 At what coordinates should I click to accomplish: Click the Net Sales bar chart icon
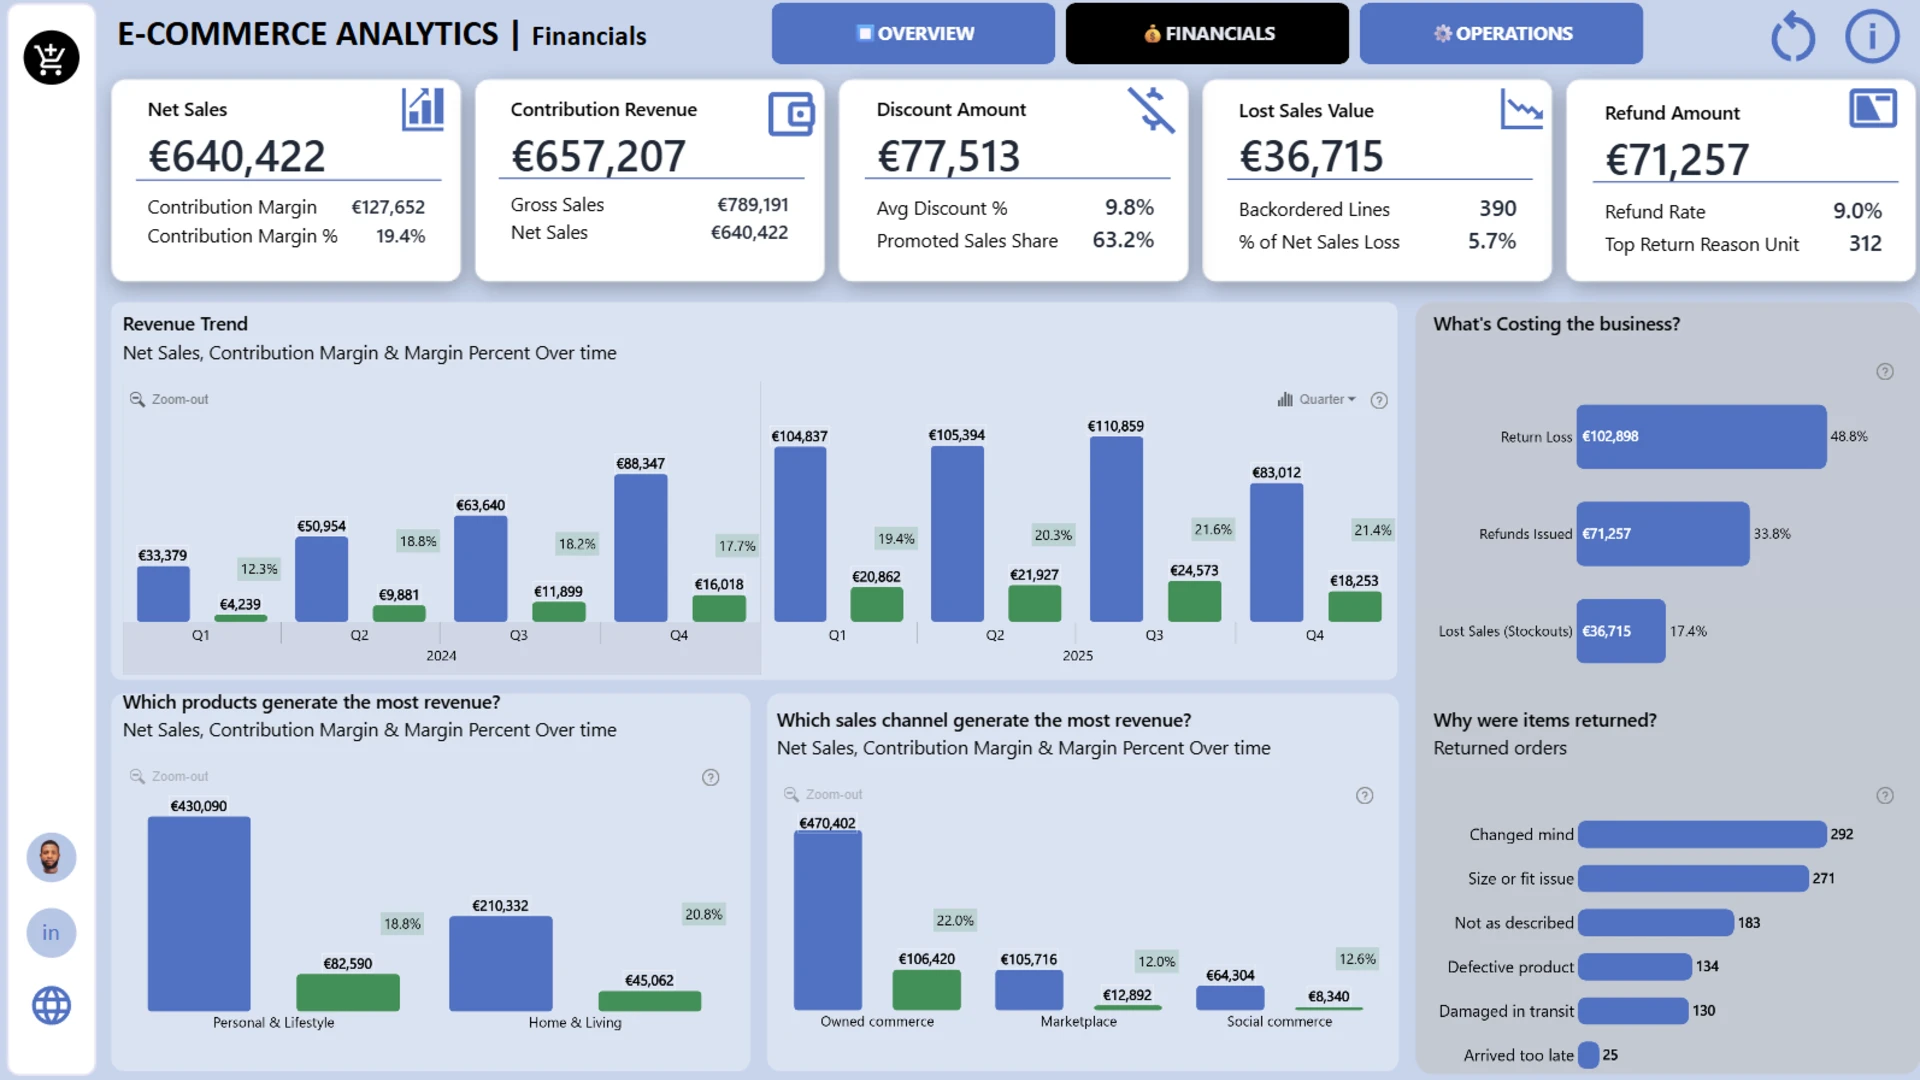[x=423, y=109]
